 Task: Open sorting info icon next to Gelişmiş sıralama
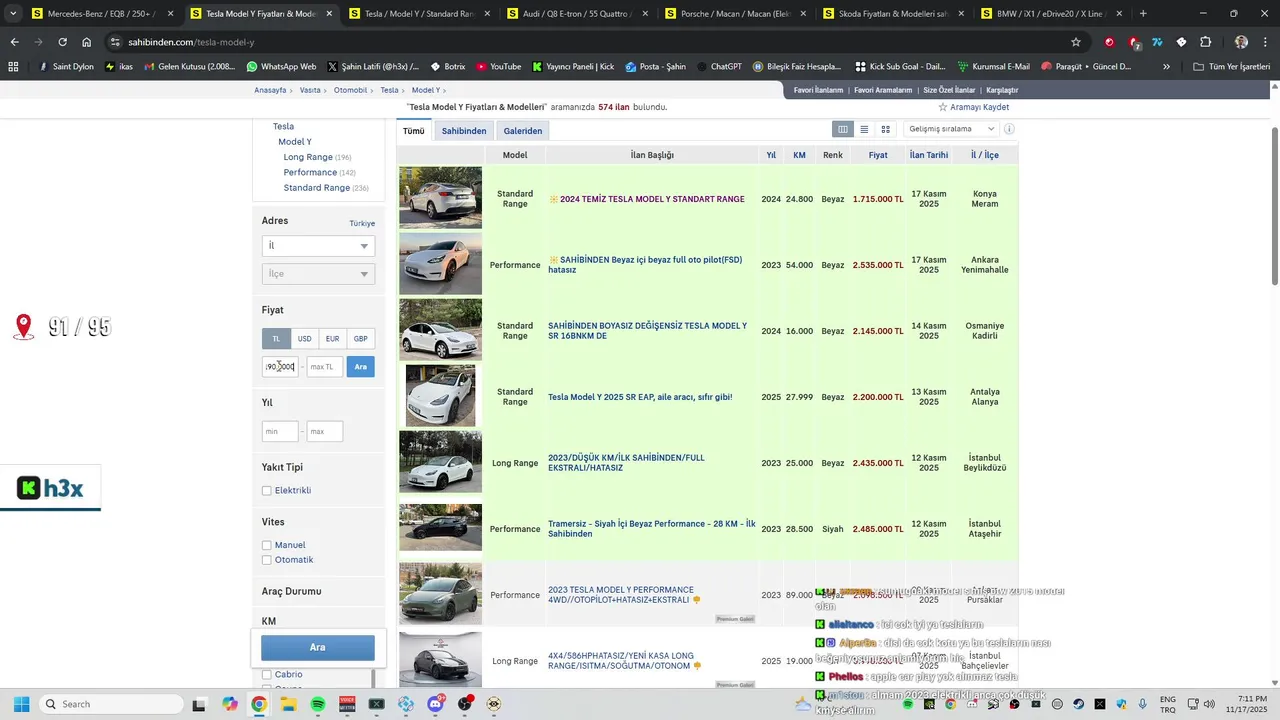pyautogui.click(x=1009, y=129)
